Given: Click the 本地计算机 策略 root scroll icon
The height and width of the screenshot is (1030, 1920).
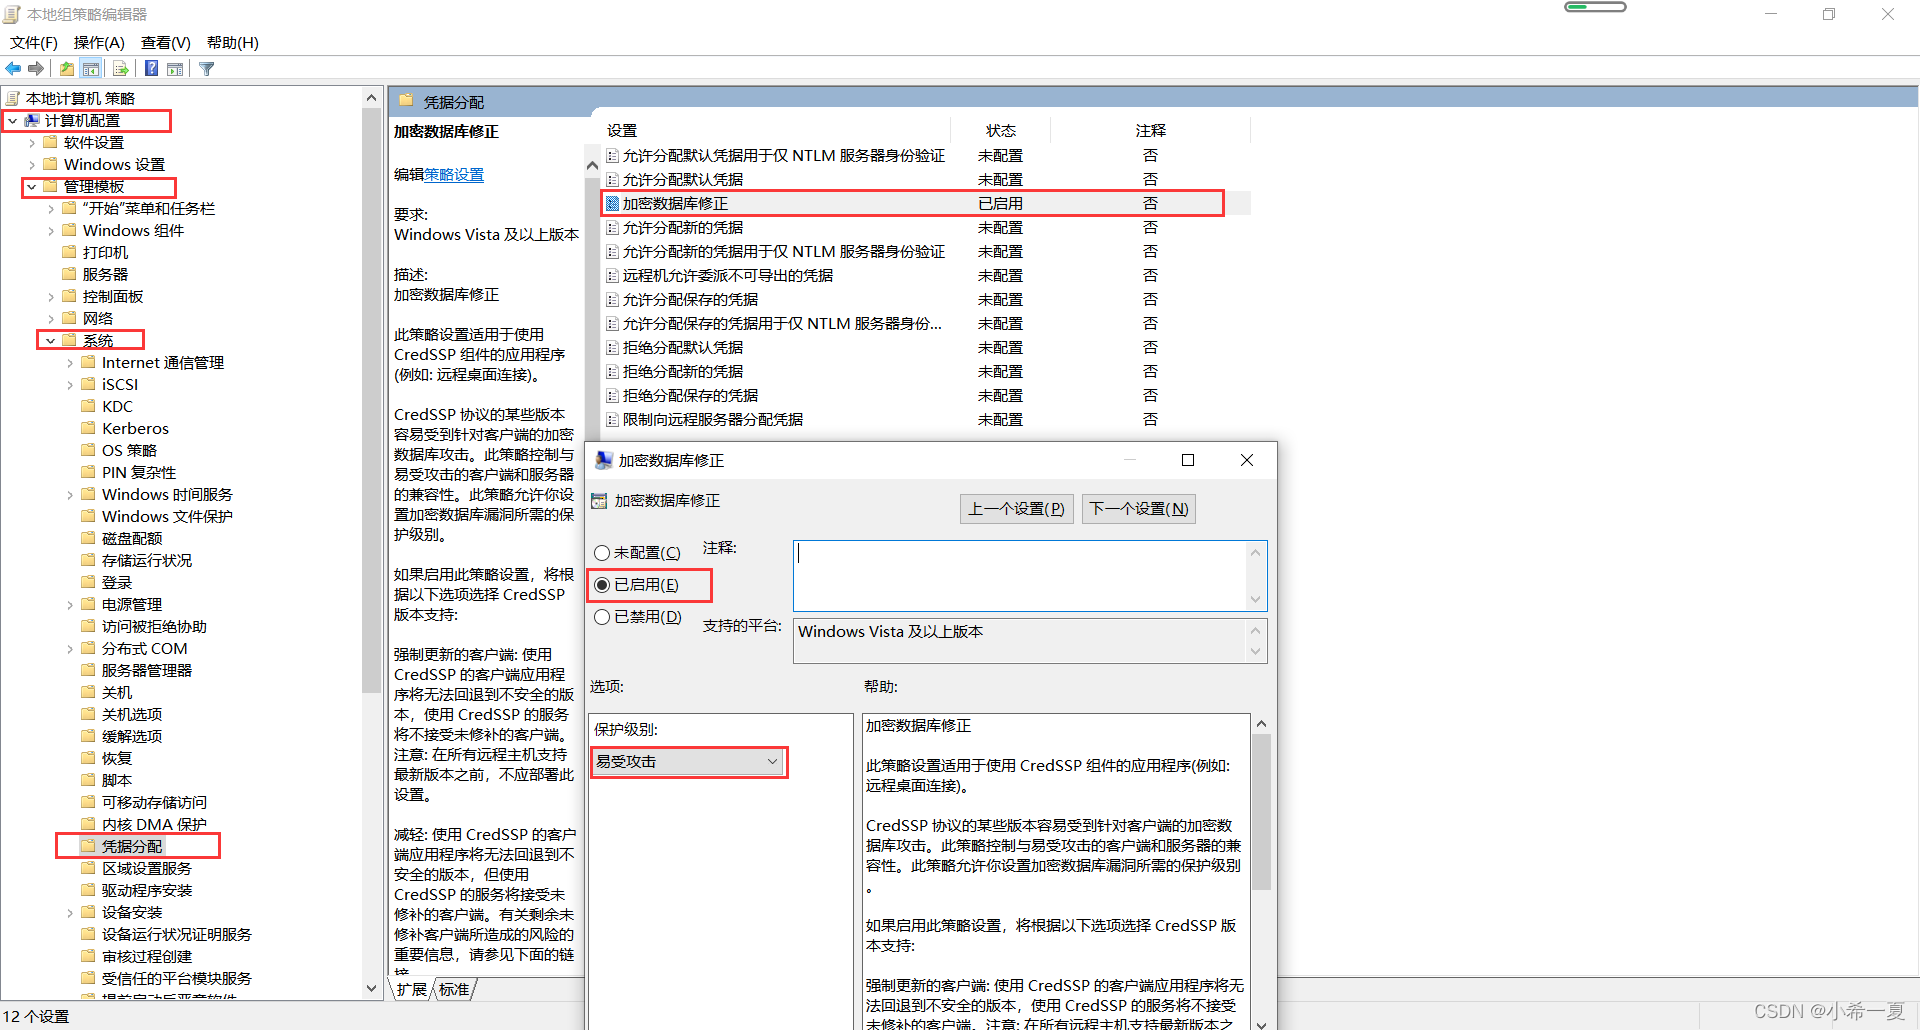Looking at the screenshot, I should click(x=13, y=98).
